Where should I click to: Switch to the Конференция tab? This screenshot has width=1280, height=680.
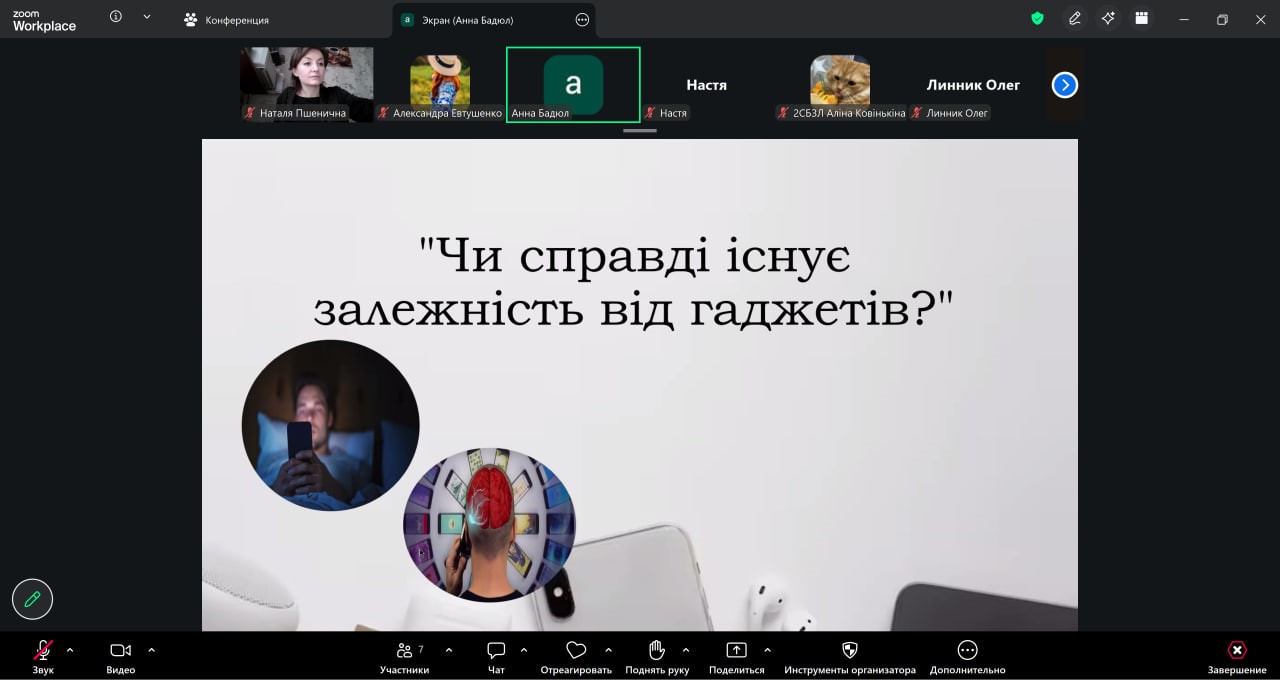click(x=227, y=20)
